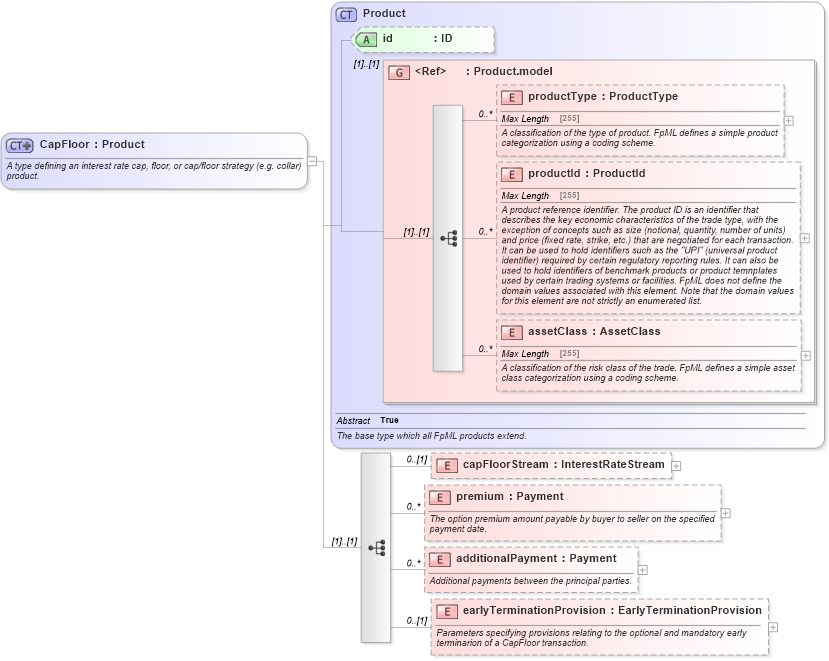Expand the productId element
Screen dimensions: 829x661
pos(805,238)
